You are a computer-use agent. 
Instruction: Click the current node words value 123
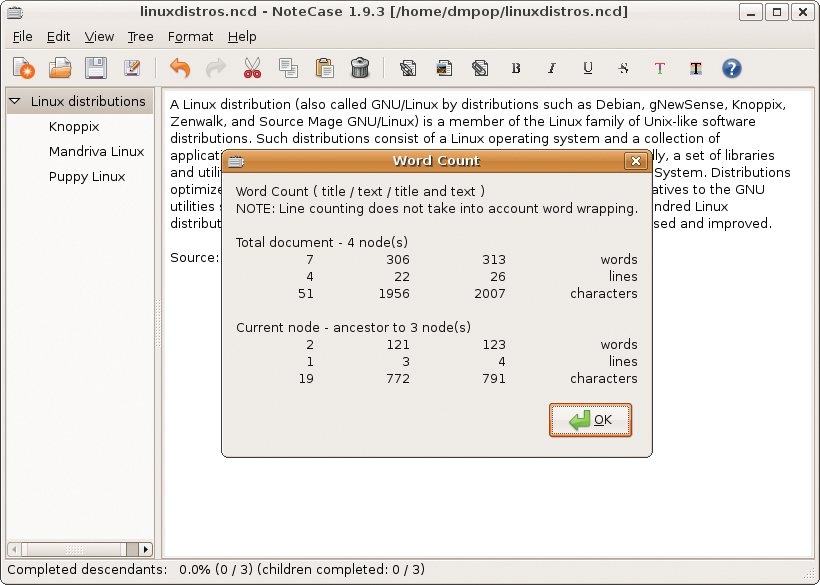pos(494,345)
